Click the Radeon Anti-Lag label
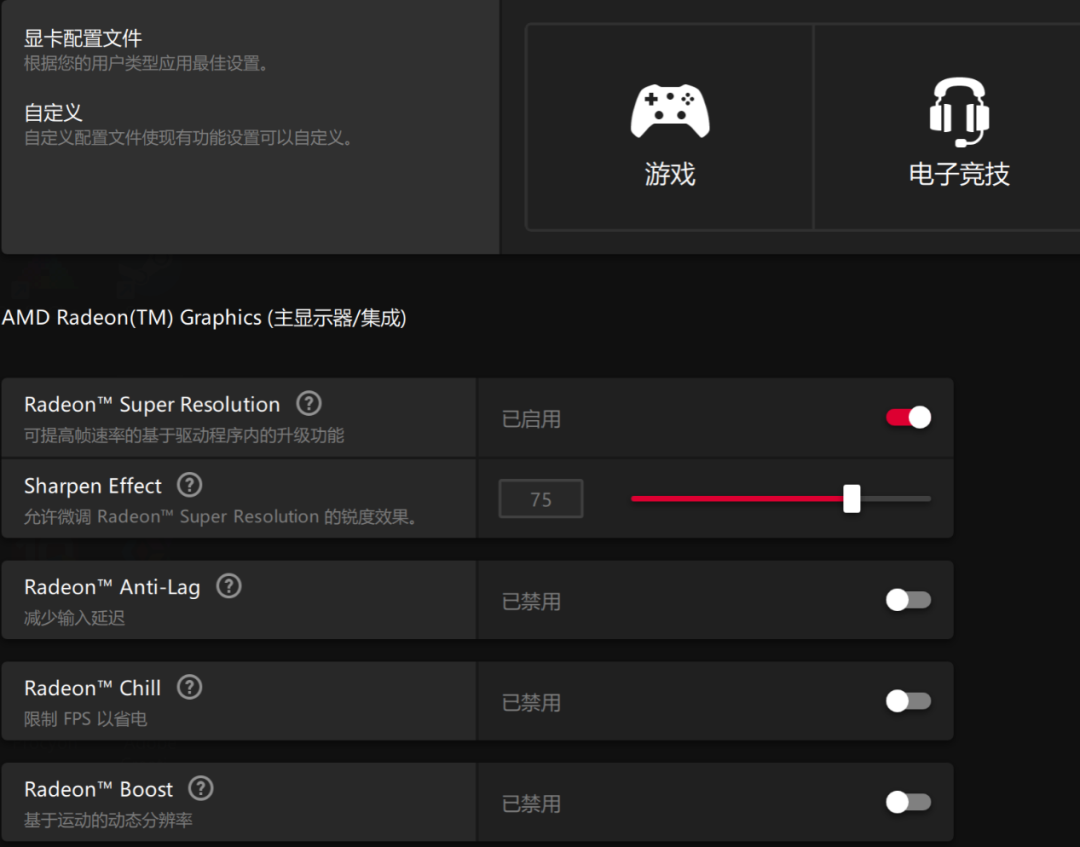Image resolution: width=1080 pixels, height=847 pixels. (112, 587)
